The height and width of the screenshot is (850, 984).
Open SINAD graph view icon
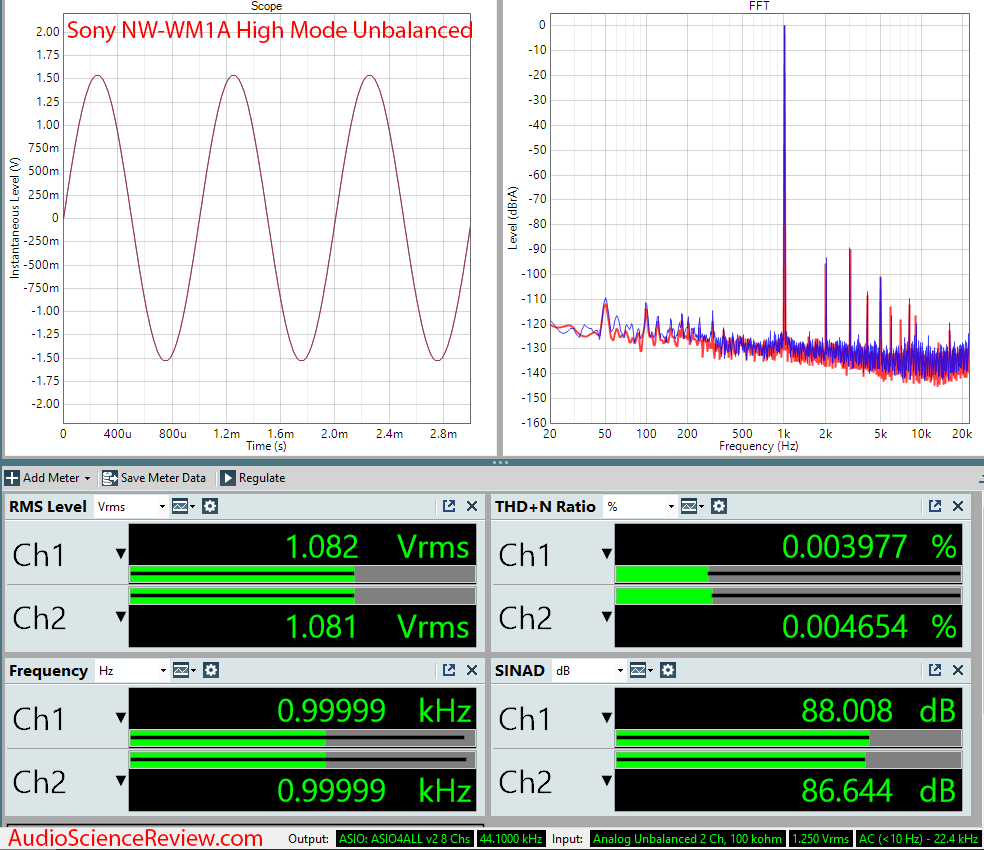point(641,670)
